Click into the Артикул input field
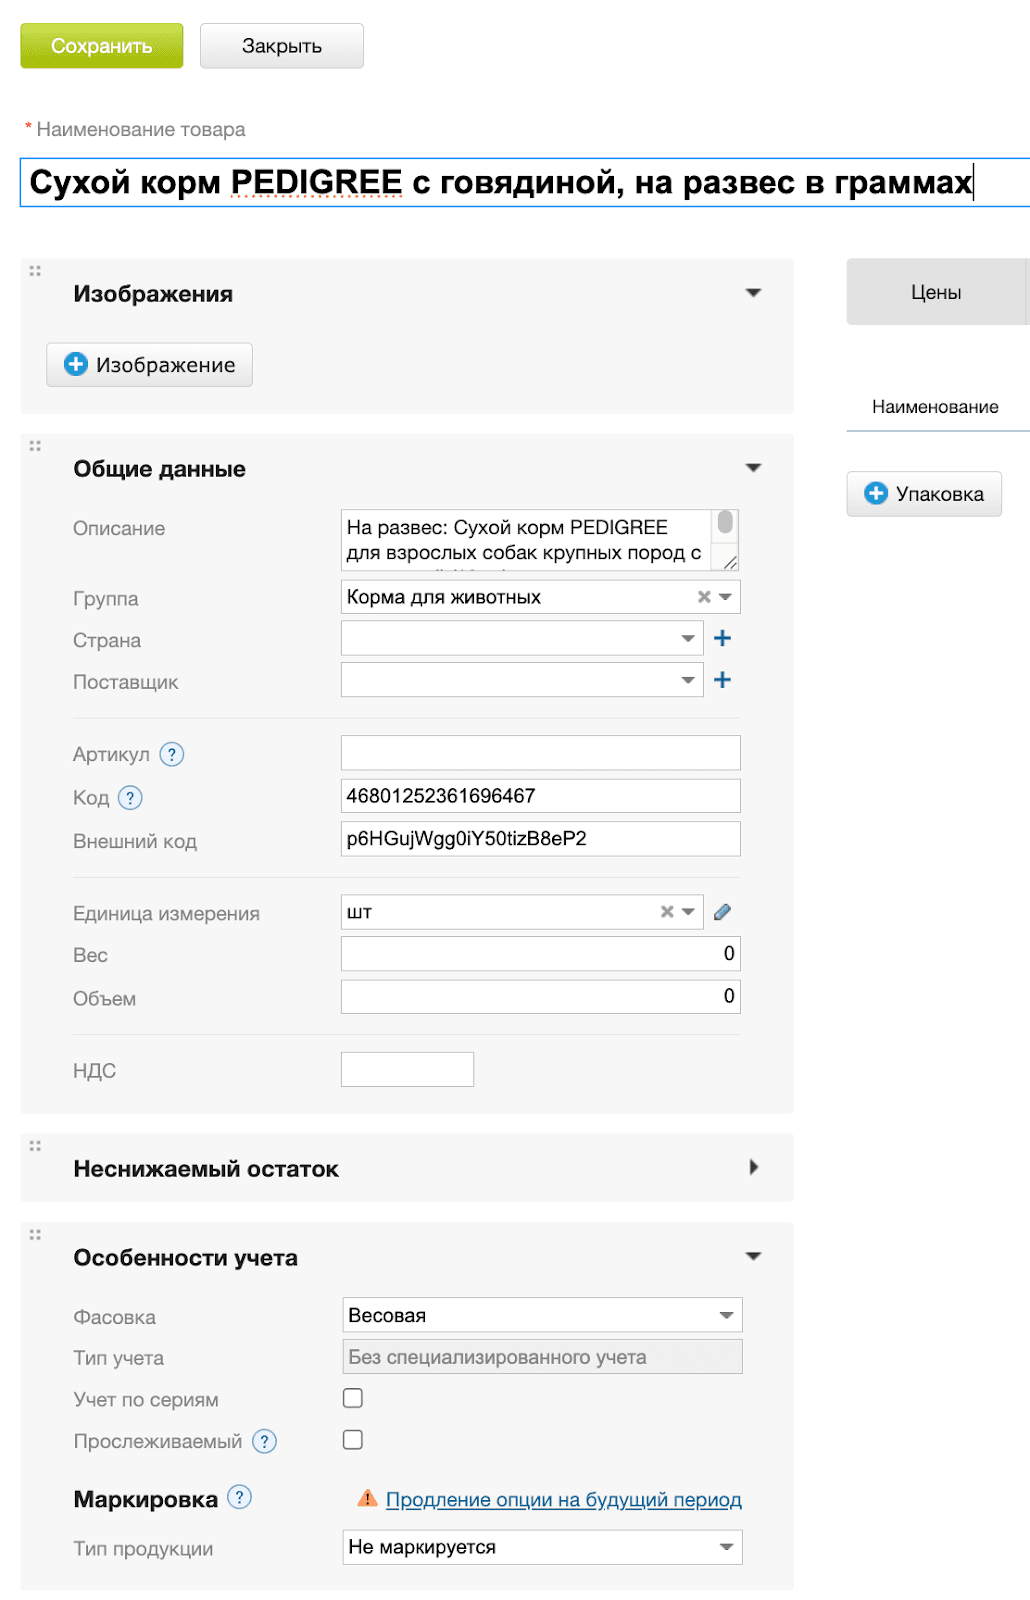This screenshot has width=1030, height=1600. coord(540,753)
